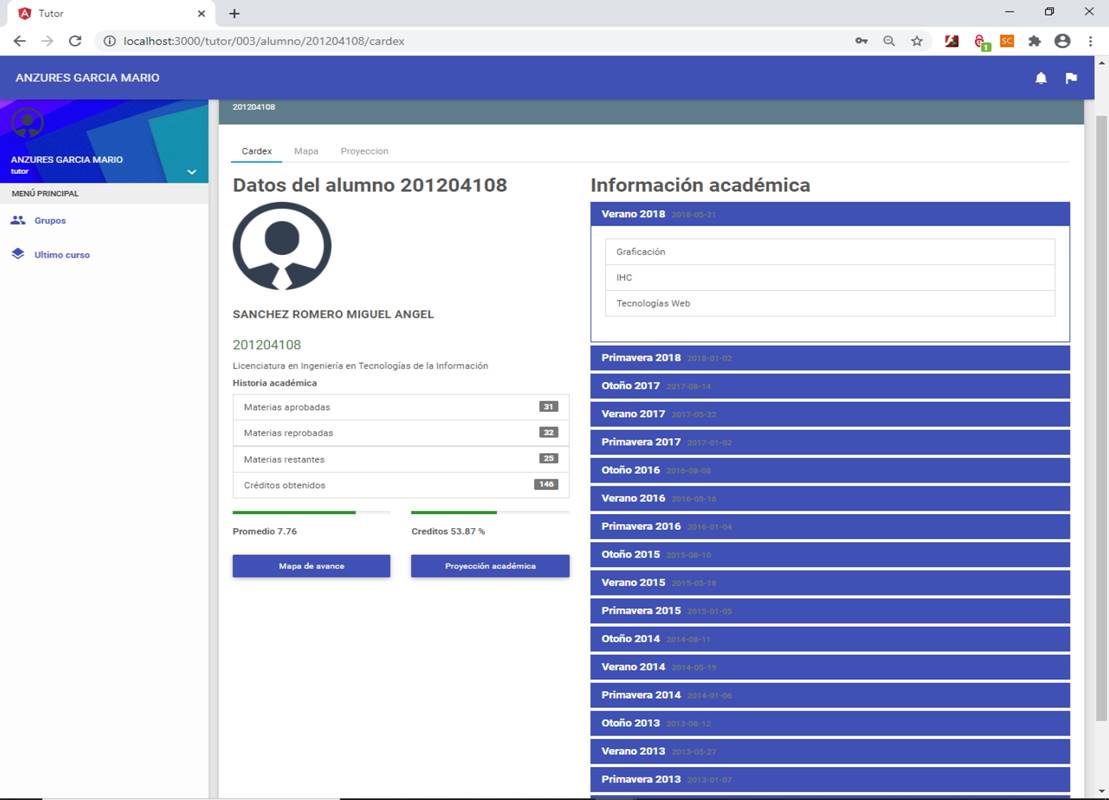Reload the page in browser
The height and width of the screenshot is (800, 1109).
click(x=75, y=41)
